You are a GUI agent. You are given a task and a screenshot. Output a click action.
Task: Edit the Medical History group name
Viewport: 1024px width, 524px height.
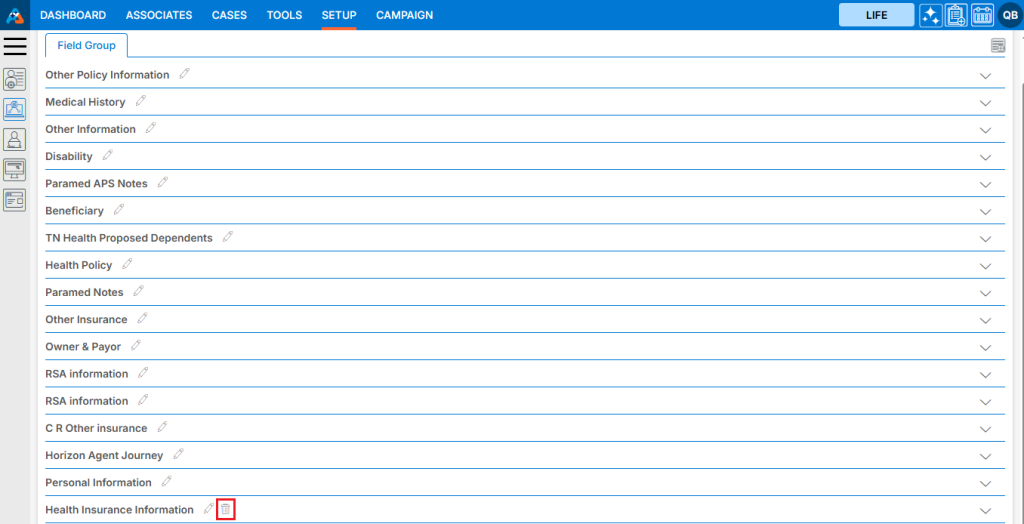(x=141, y=101)
